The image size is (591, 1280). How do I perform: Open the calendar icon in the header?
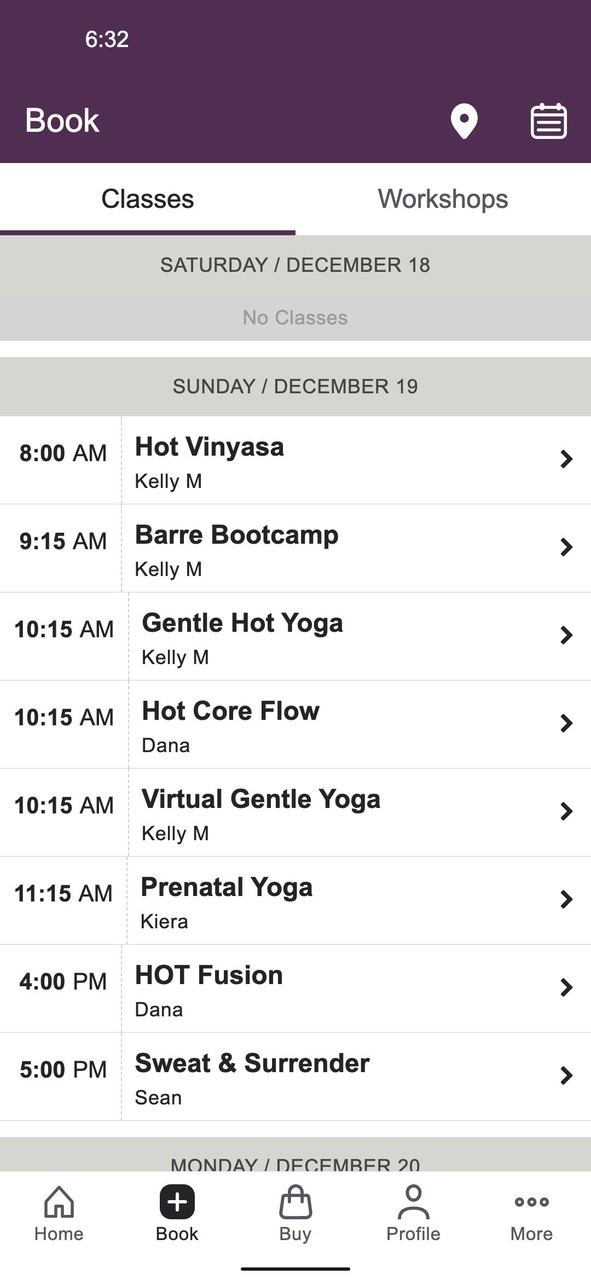coord(548,120)
